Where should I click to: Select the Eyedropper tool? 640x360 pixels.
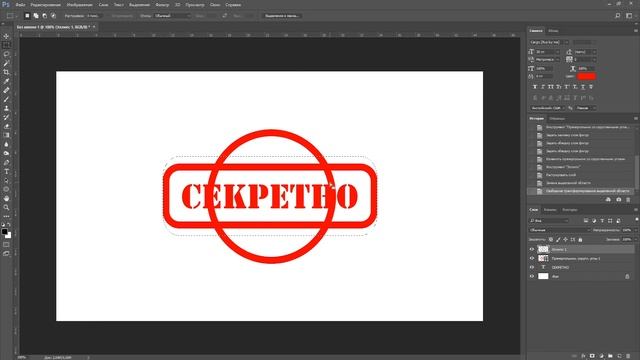point(6,81)
